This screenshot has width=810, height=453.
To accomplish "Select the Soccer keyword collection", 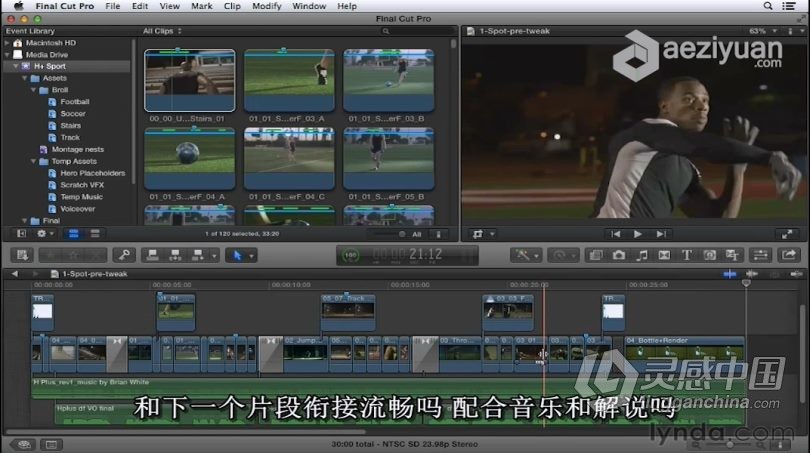I will (x=73, y=114).
